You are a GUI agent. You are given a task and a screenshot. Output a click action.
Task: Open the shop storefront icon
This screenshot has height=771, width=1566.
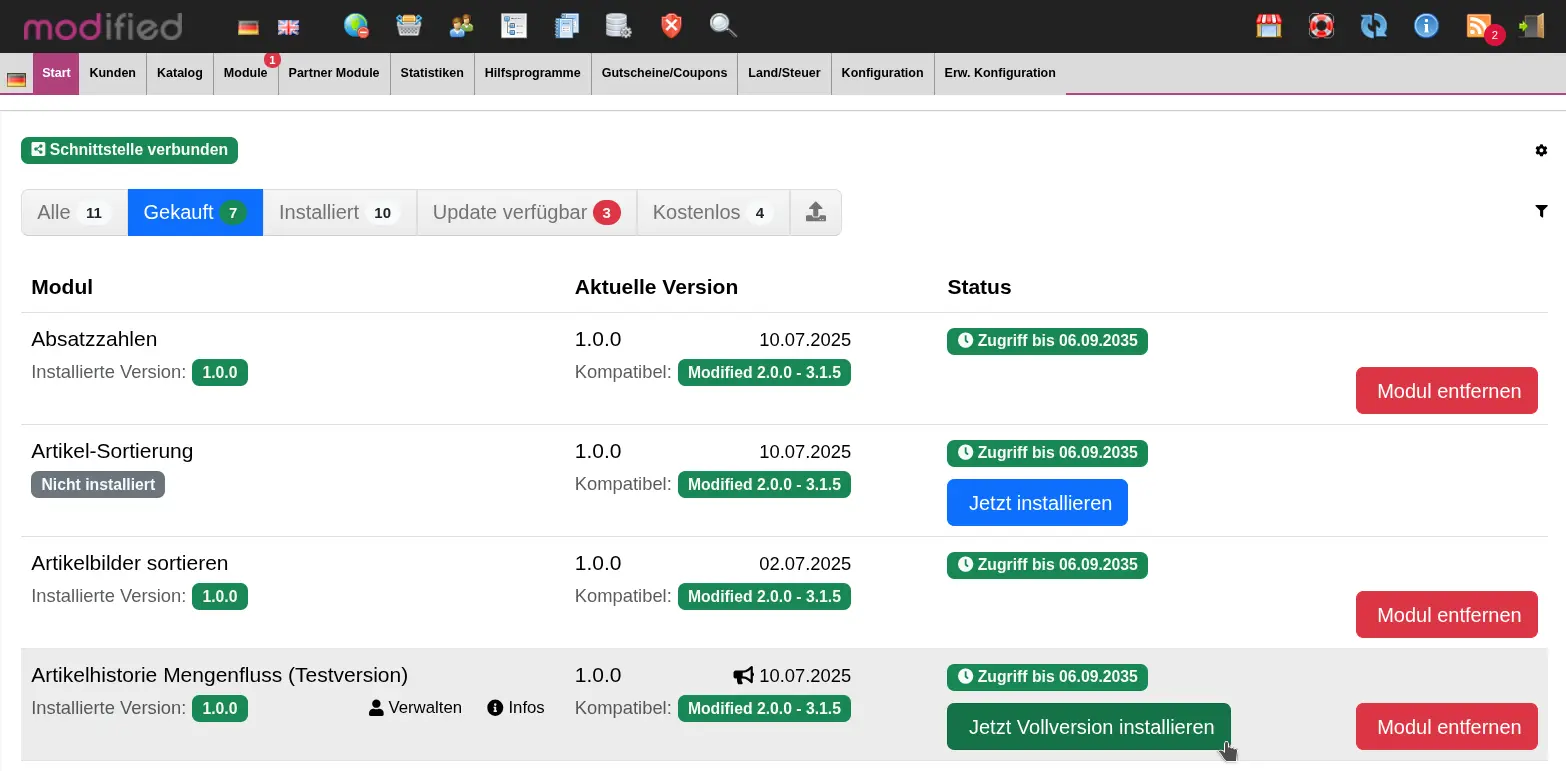(x=1269, y=26)
